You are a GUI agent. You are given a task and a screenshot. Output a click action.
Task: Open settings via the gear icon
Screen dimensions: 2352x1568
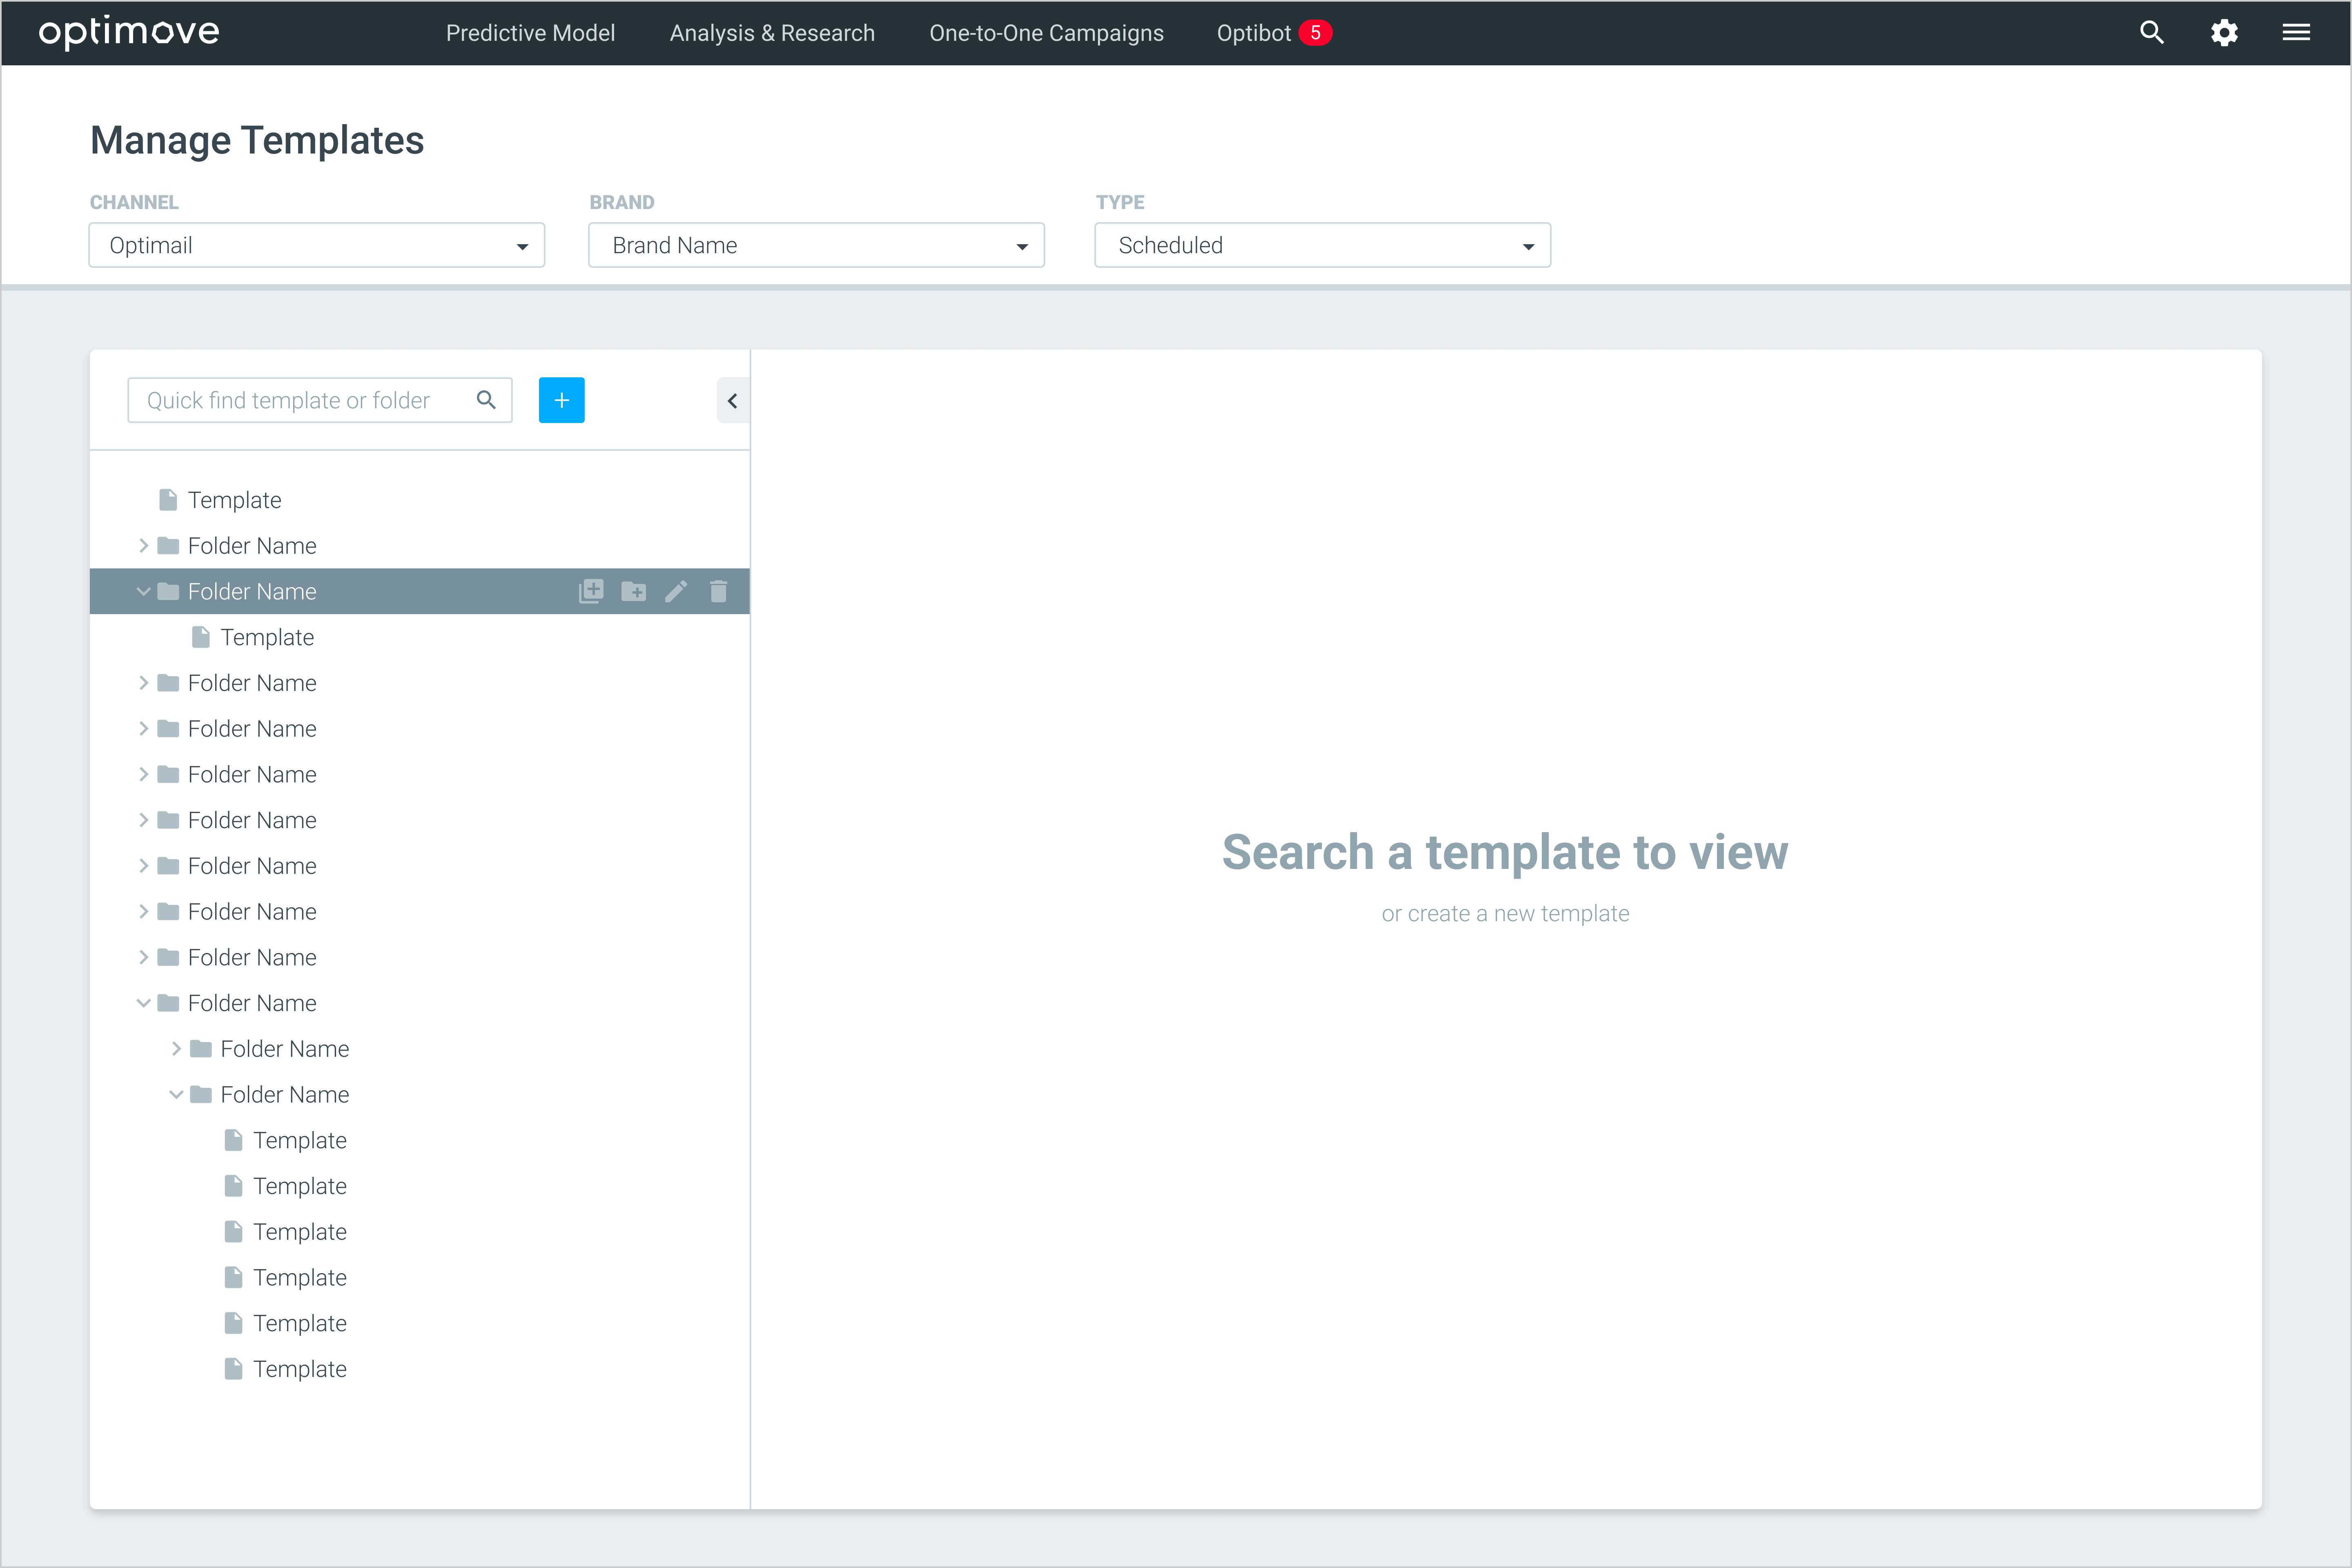coord(2224,33)
